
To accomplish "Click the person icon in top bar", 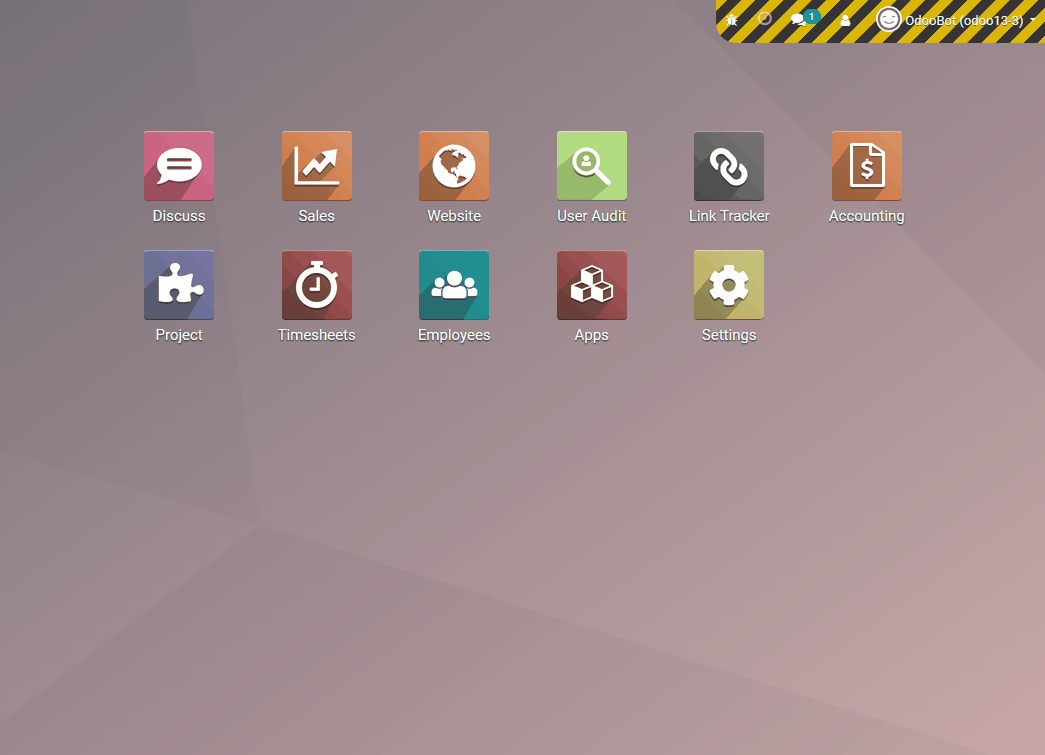I will coord(845,20).
